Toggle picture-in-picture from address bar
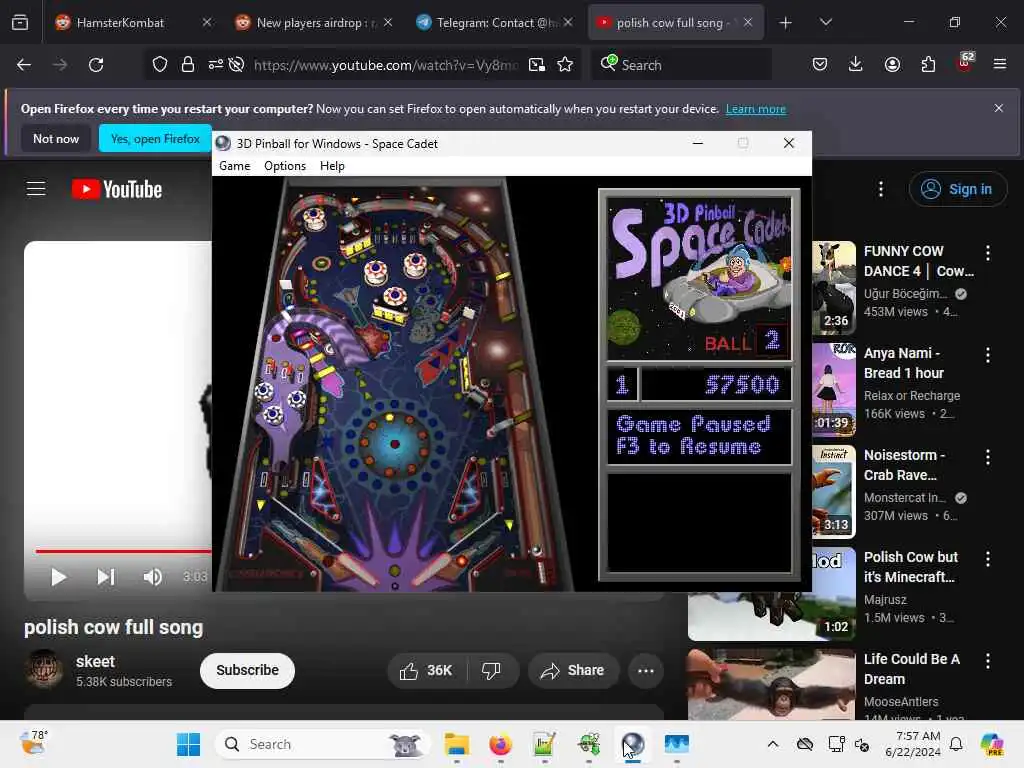This screenshot has height=768, width=1024. [x=537, y=65]
